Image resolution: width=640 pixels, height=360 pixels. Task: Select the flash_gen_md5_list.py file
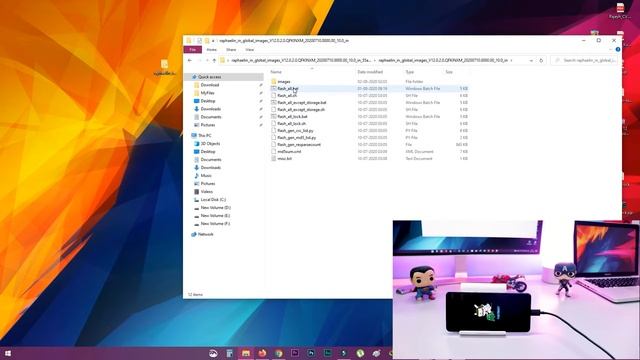click(x=296, y=138)
